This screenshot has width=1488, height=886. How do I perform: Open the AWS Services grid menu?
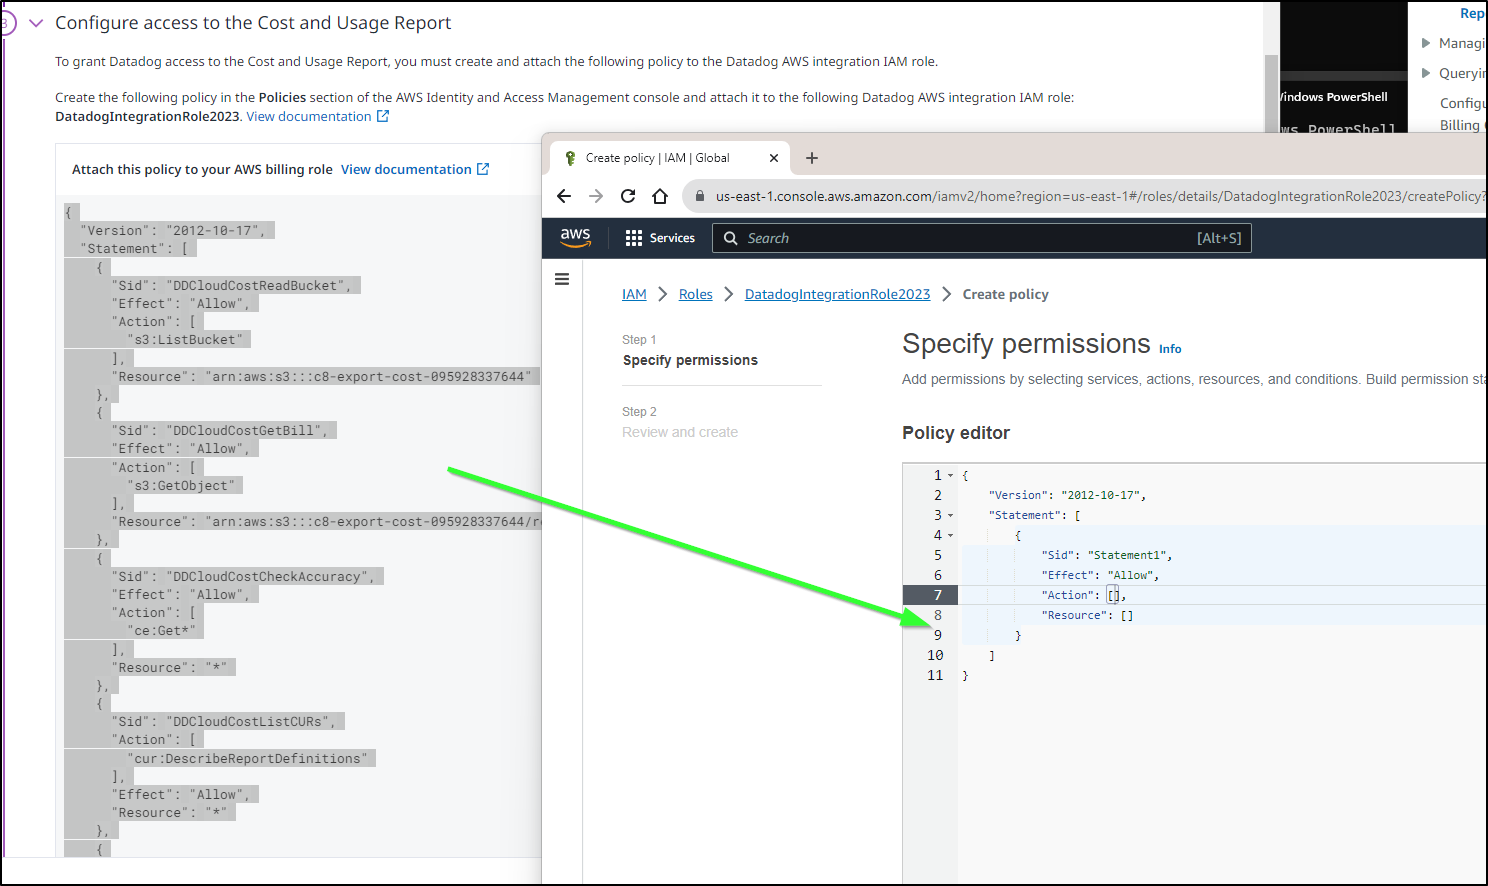[660, 238]
